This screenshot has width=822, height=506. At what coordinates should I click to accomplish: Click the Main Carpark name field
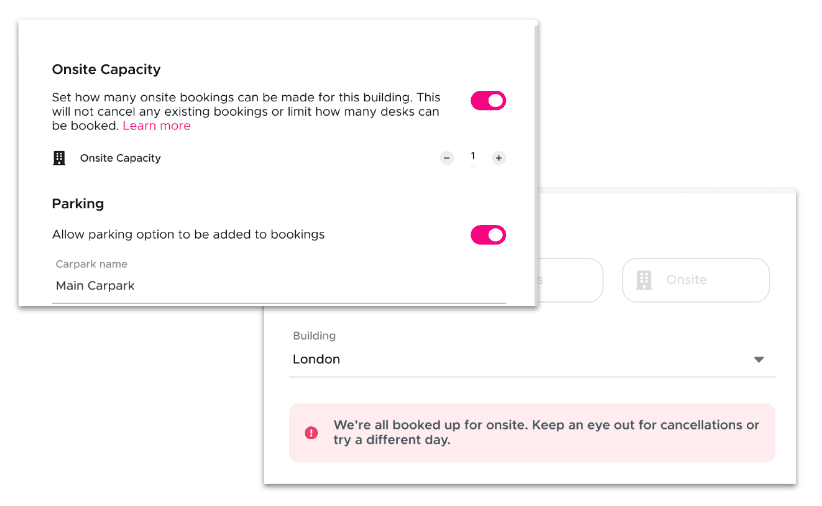pos(279,286)
